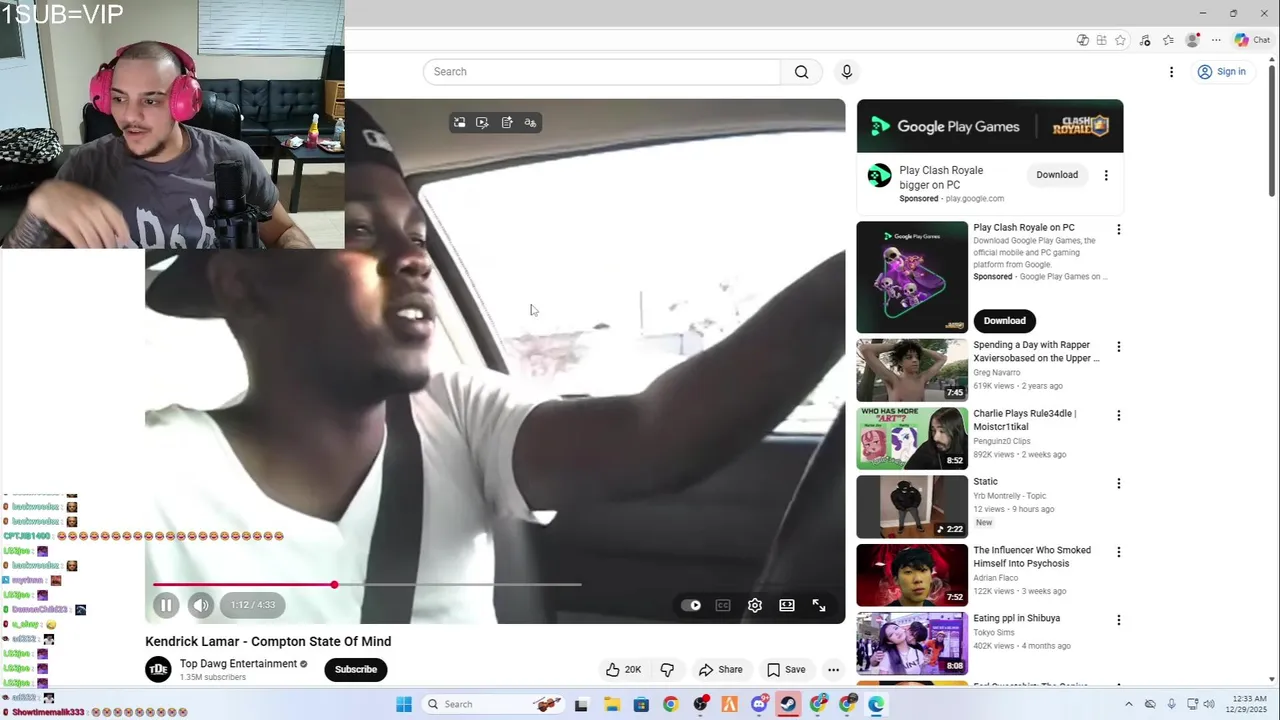Click the video progress bar scrubber

(x=334, y=584)
